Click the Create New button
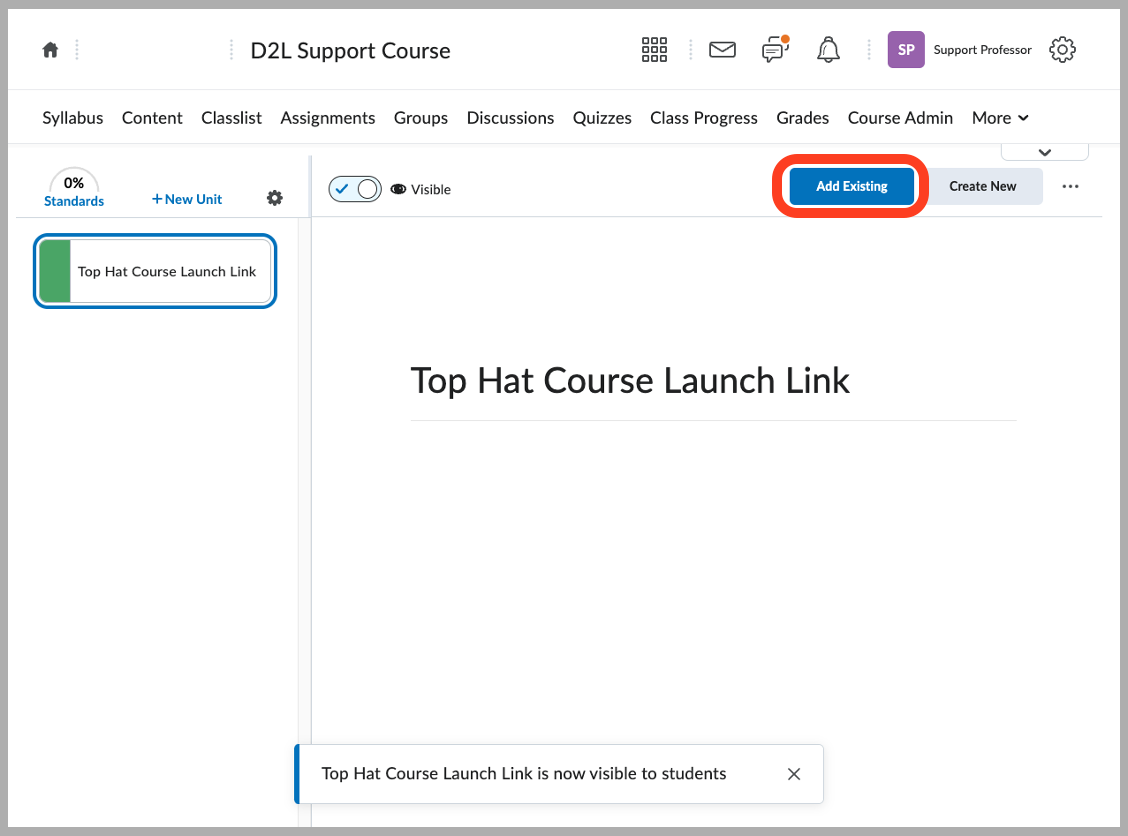The height and width of the screenshot is (836, 1128). tap(983, 186)
